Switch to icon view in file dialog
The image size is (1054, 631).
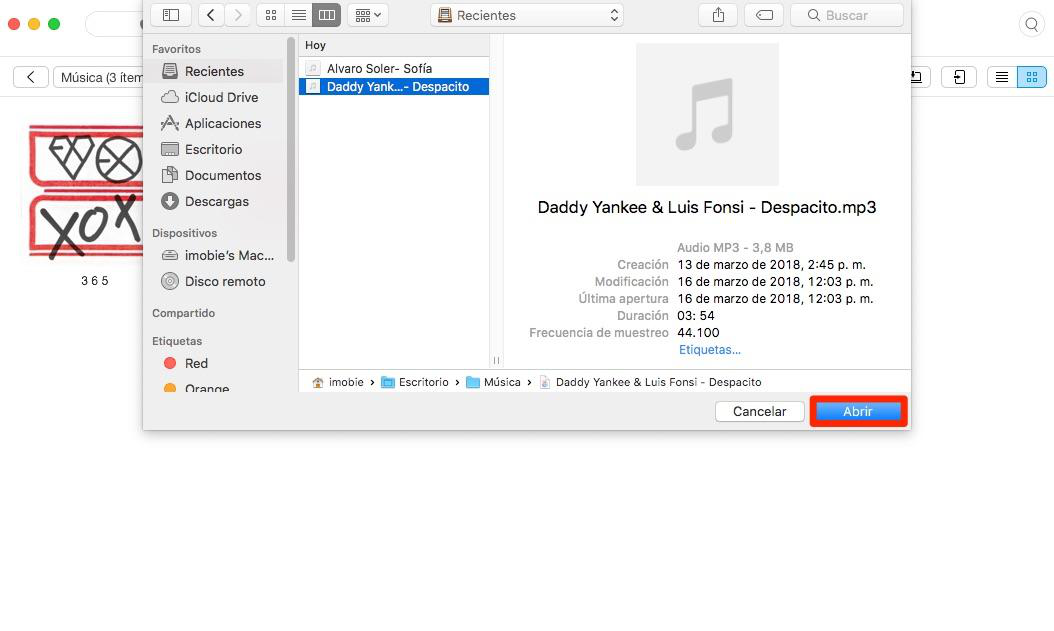coord(271,15)
